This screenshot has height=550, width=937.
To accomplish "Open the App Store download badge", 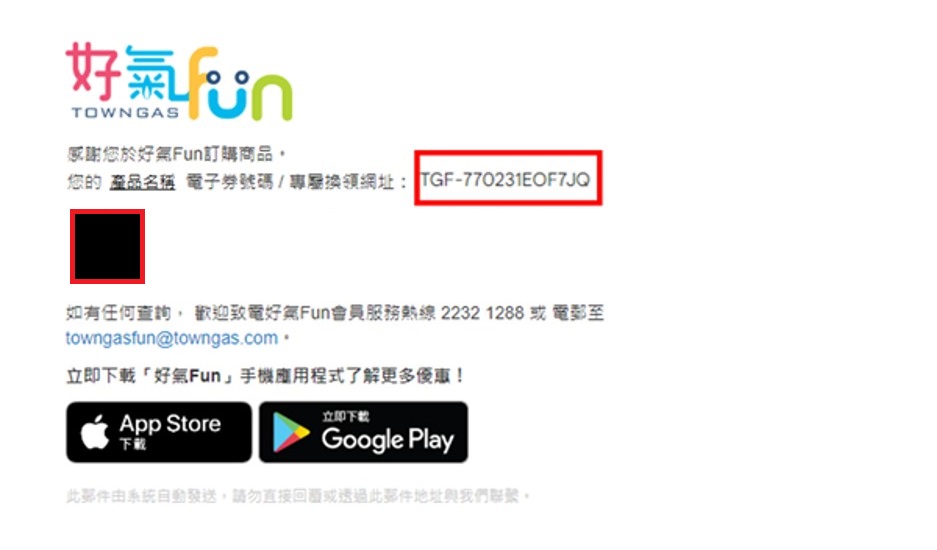I will [159, 432].
